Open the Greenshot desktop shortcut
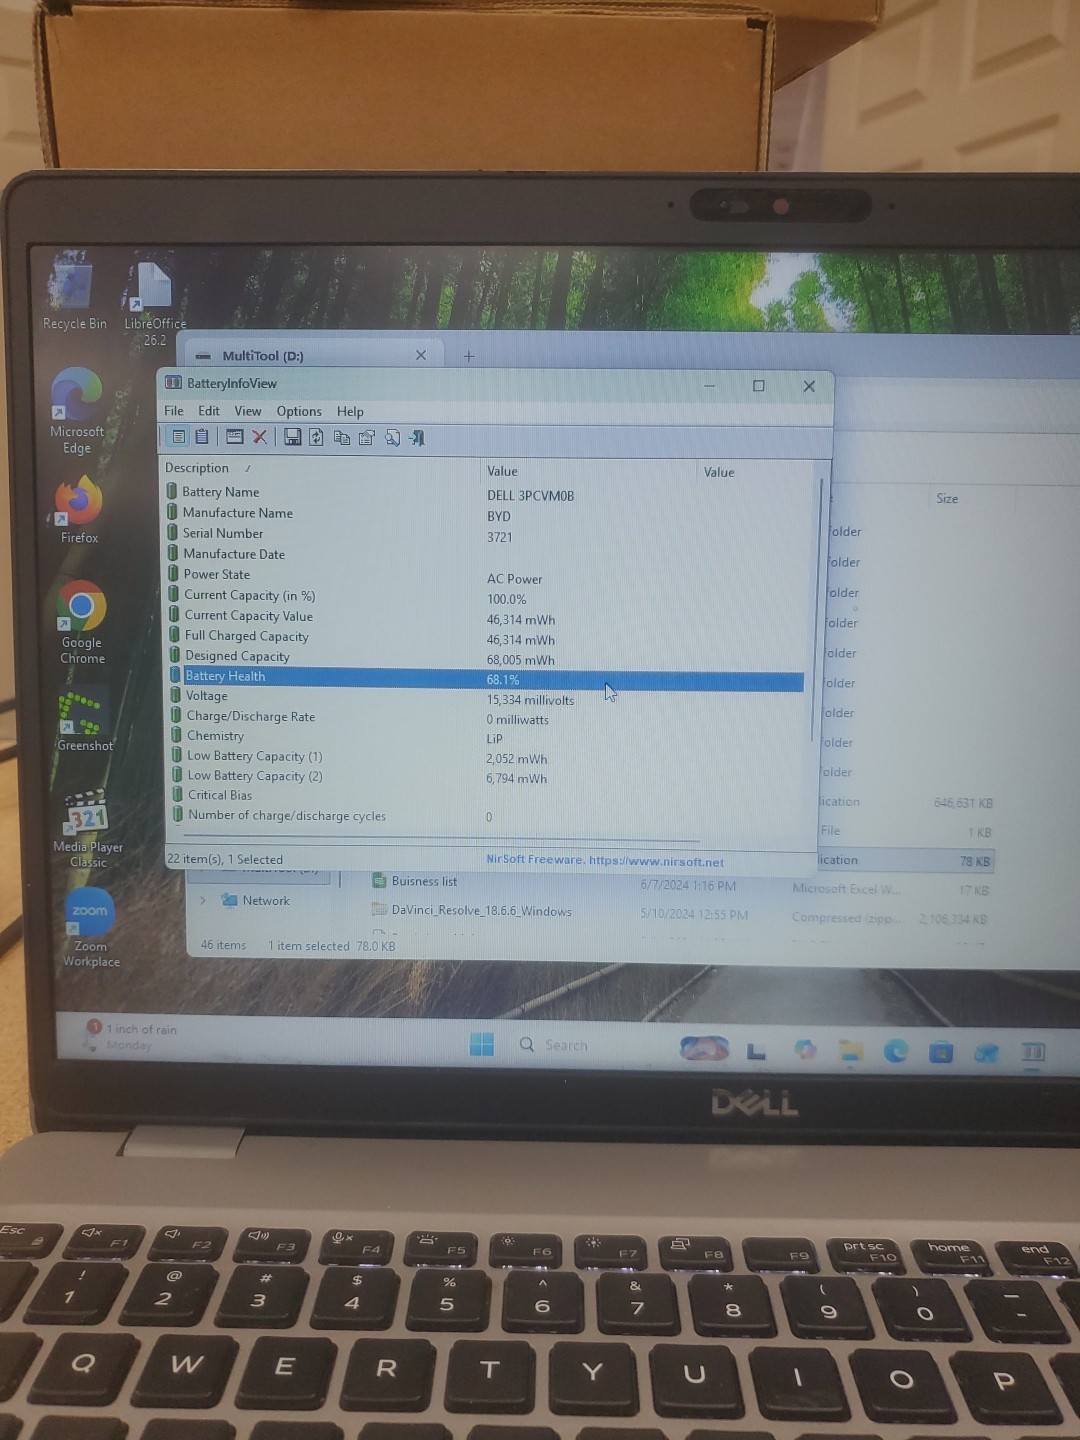The width and height of the screenshot is (1080, 1440). pos(84,720)
